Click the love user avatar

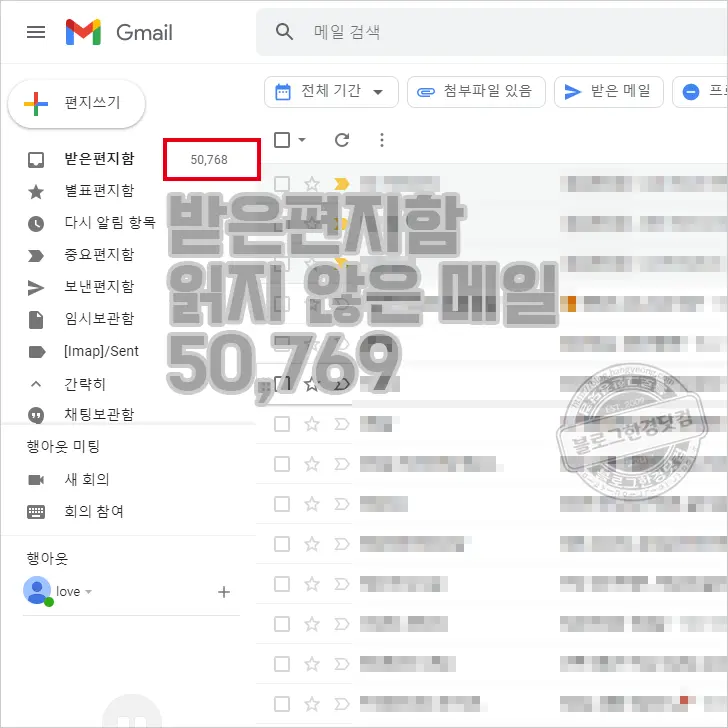point(38,591)
